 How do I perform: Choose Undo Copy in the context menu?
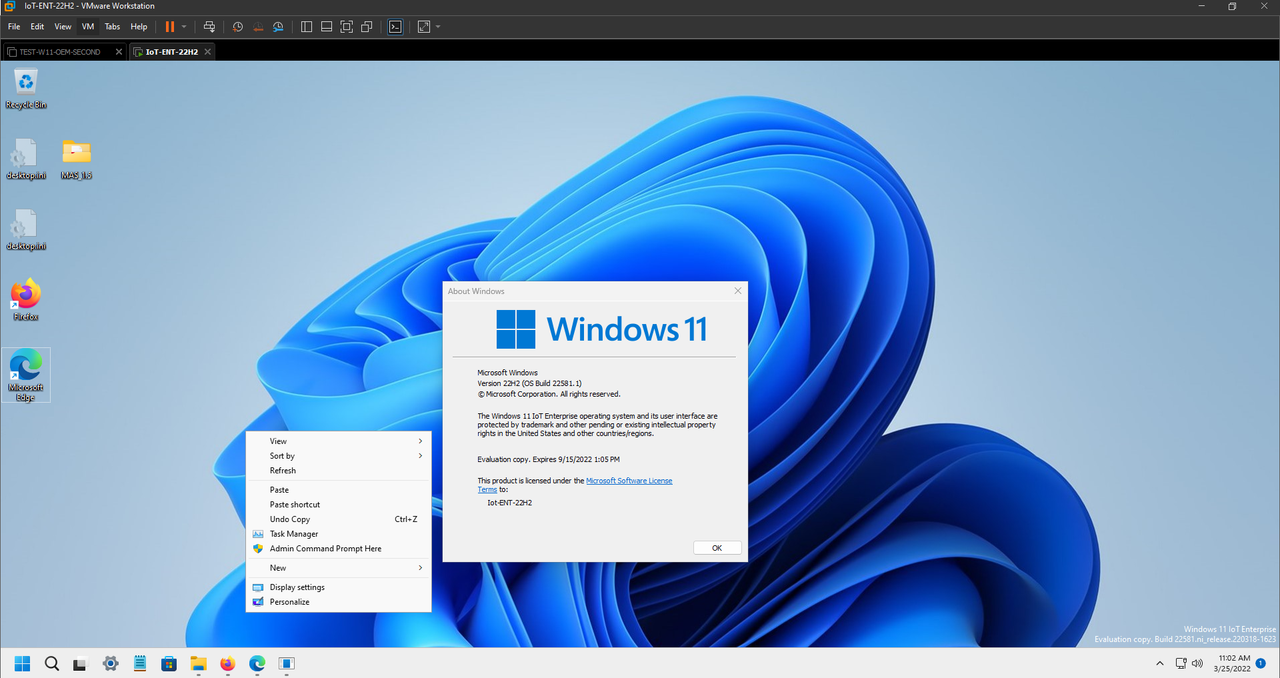click(338, 519)
